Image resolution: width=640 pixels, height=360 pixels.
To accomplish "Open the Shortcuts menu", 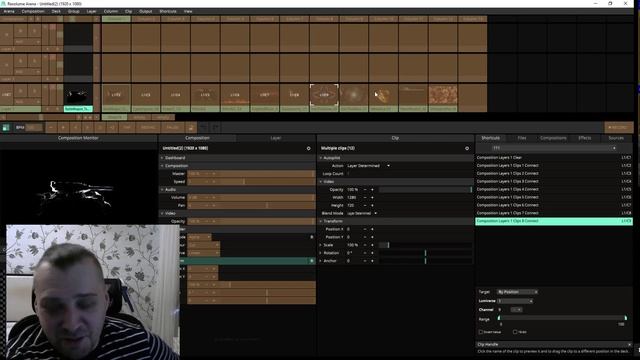I will tap(168, 11).
